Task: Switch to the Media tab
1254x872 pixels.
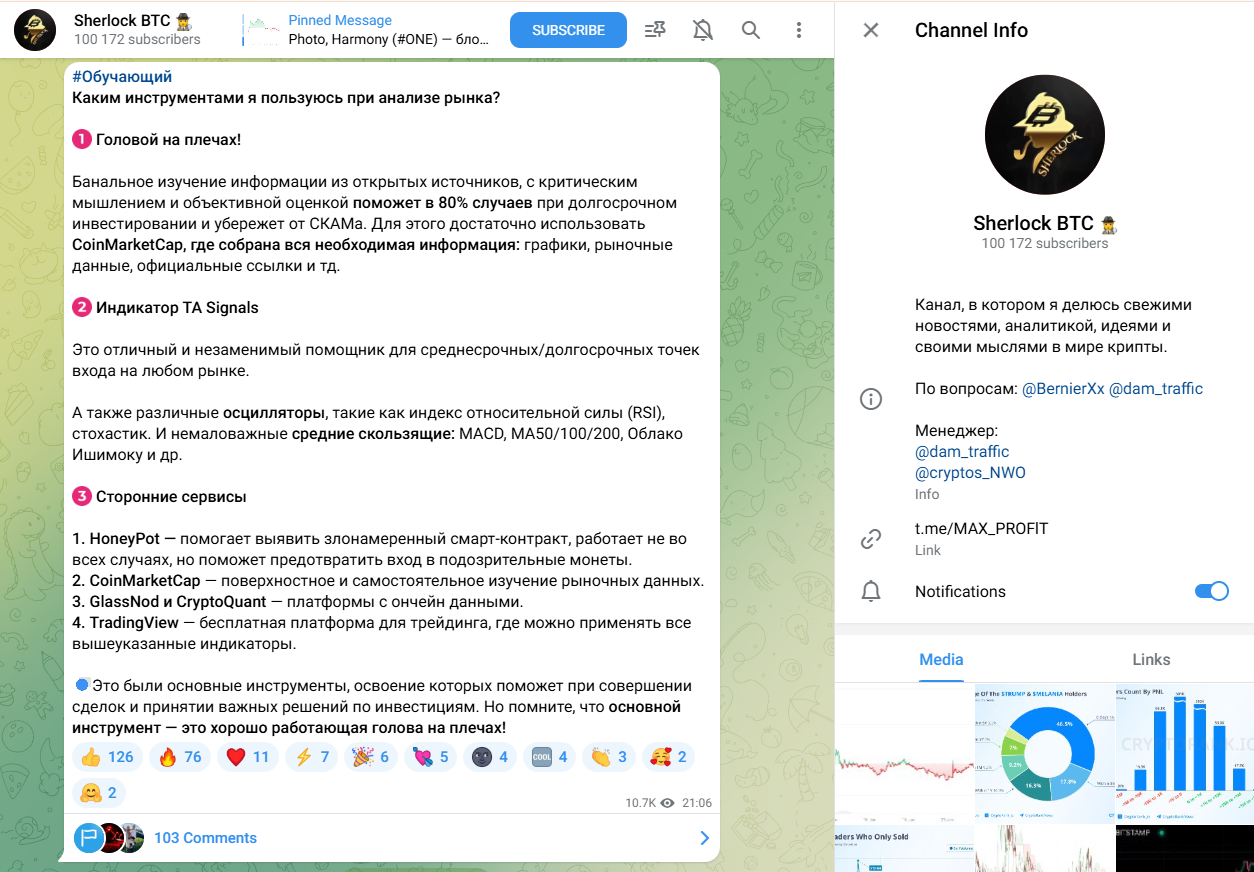Action: (x=941, y=660)
